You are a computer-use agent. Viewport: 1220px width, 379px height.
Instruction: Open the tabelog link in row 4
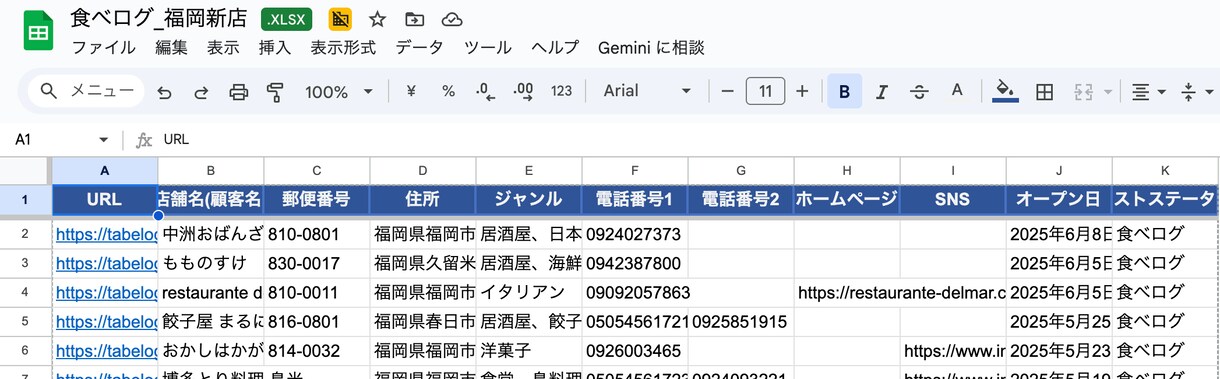pyautogui.click(x=107, y=293)
